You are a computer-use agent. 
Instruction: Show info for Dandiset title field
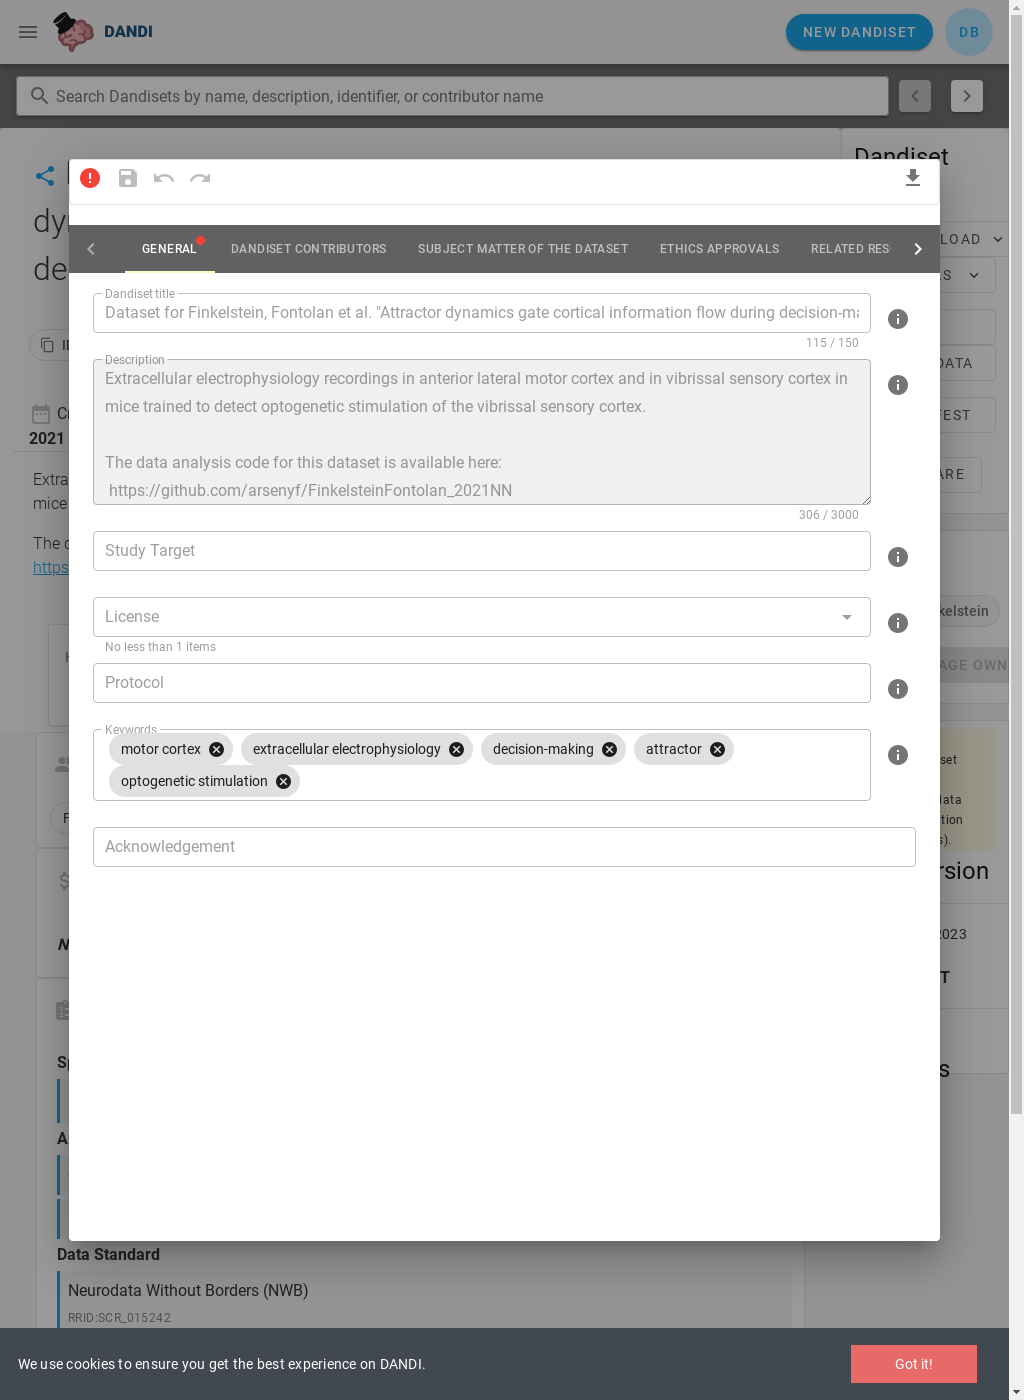(898, 319)
